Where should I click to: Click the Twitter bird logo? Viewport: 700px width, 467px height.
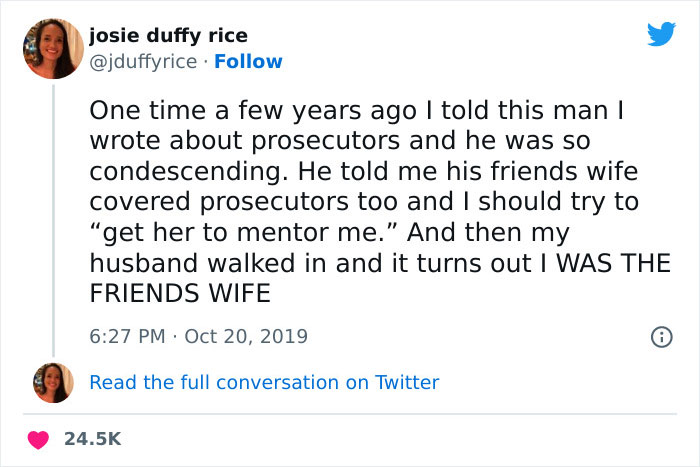(660, 34)
